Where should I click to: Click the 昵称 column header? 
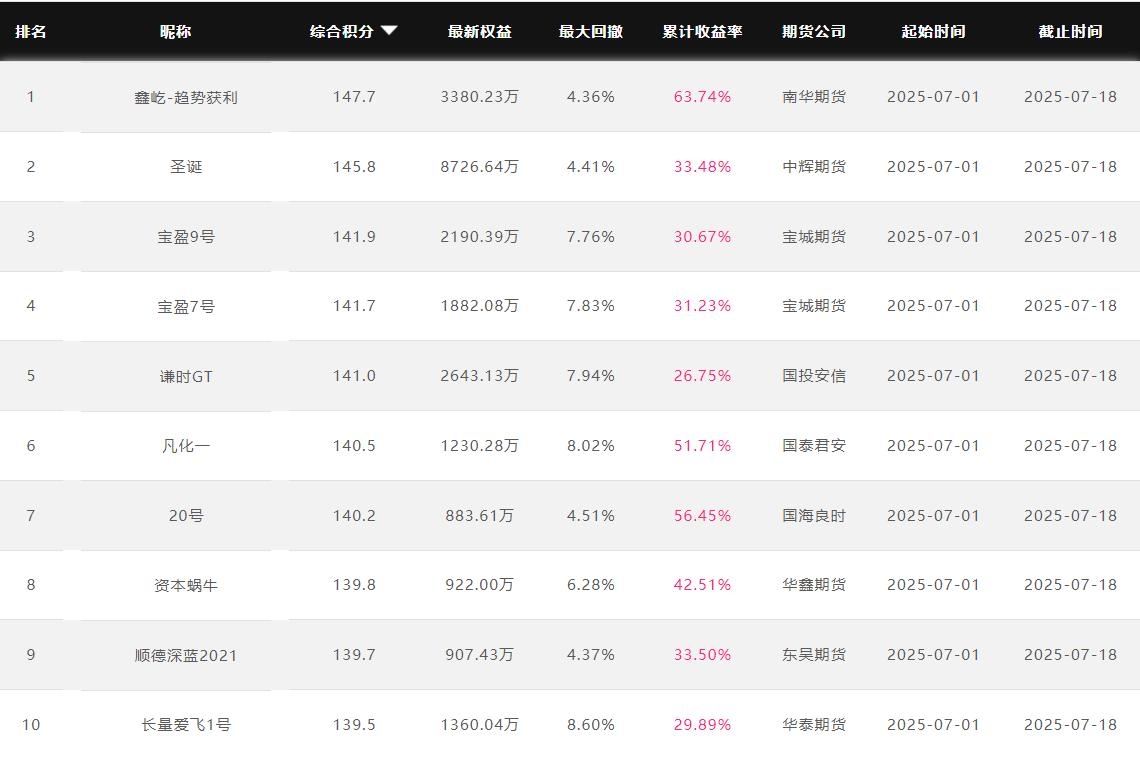pos(175,31)
